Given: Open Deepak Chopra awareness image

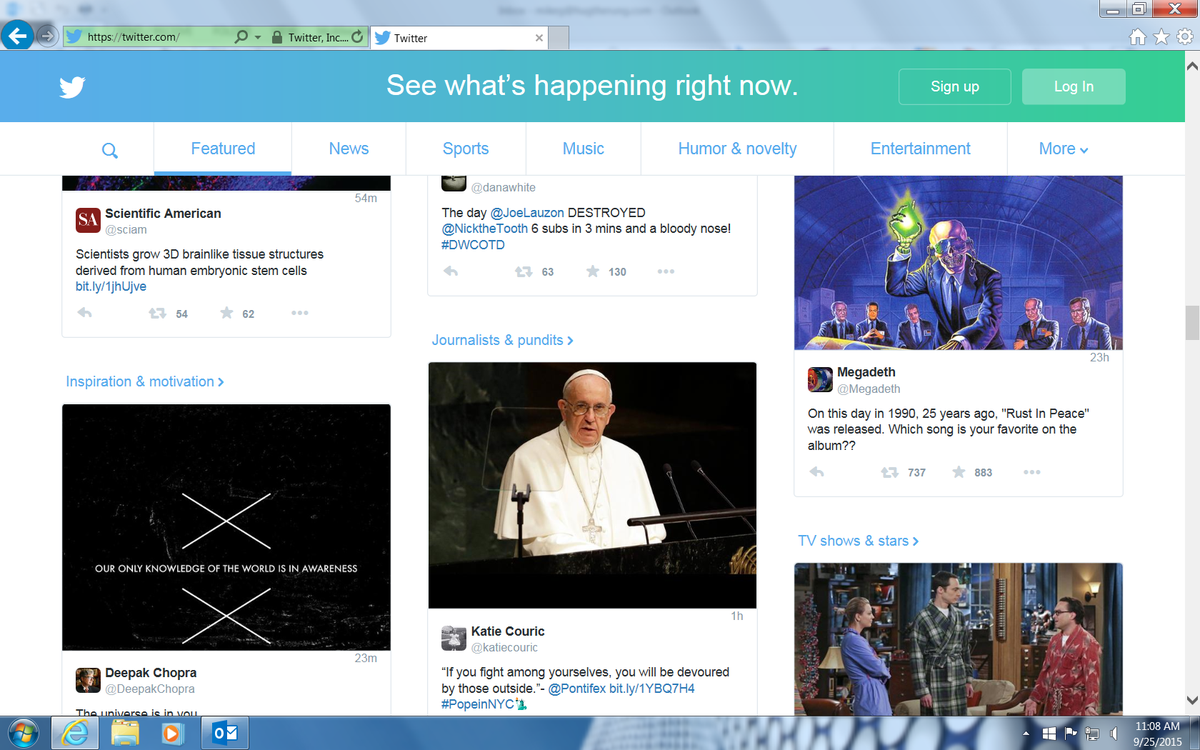Looking at the screenshot, I should 226,527.
